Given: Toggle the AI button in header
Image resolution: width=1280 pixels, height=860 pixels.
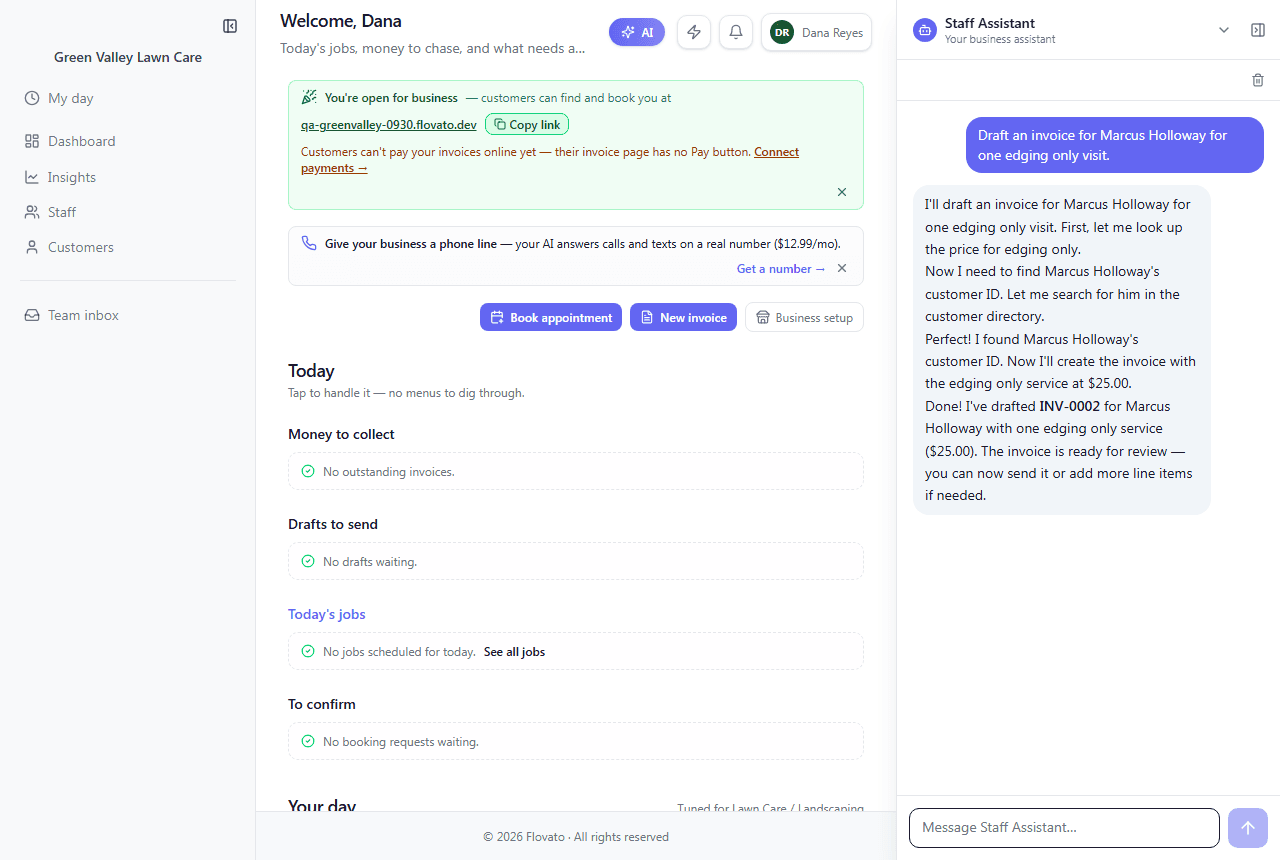Looking at the screenshot, I should pyautogui.click(x=637, y=32).
